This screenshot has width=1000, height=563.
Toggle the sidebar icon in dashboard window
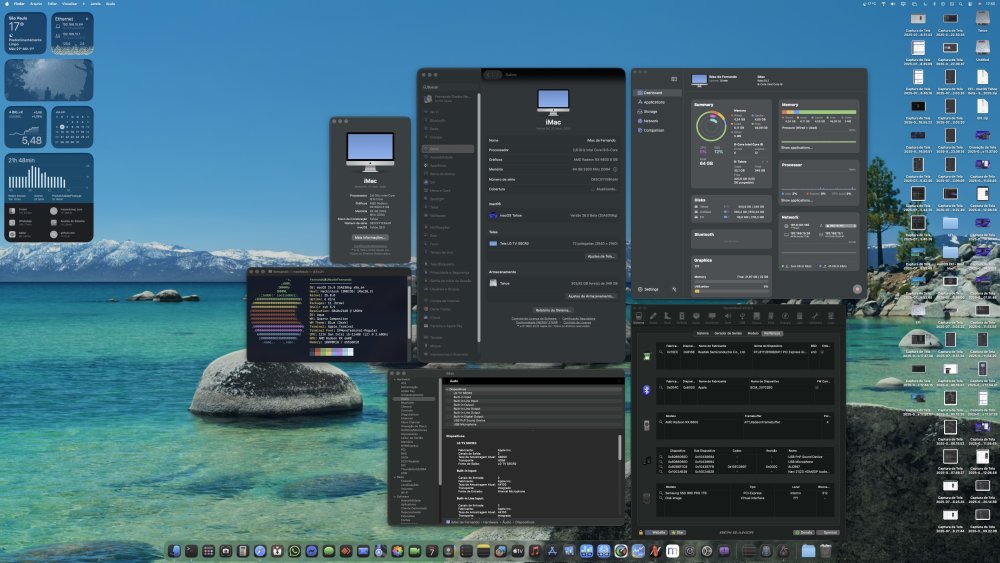(674, 79)
